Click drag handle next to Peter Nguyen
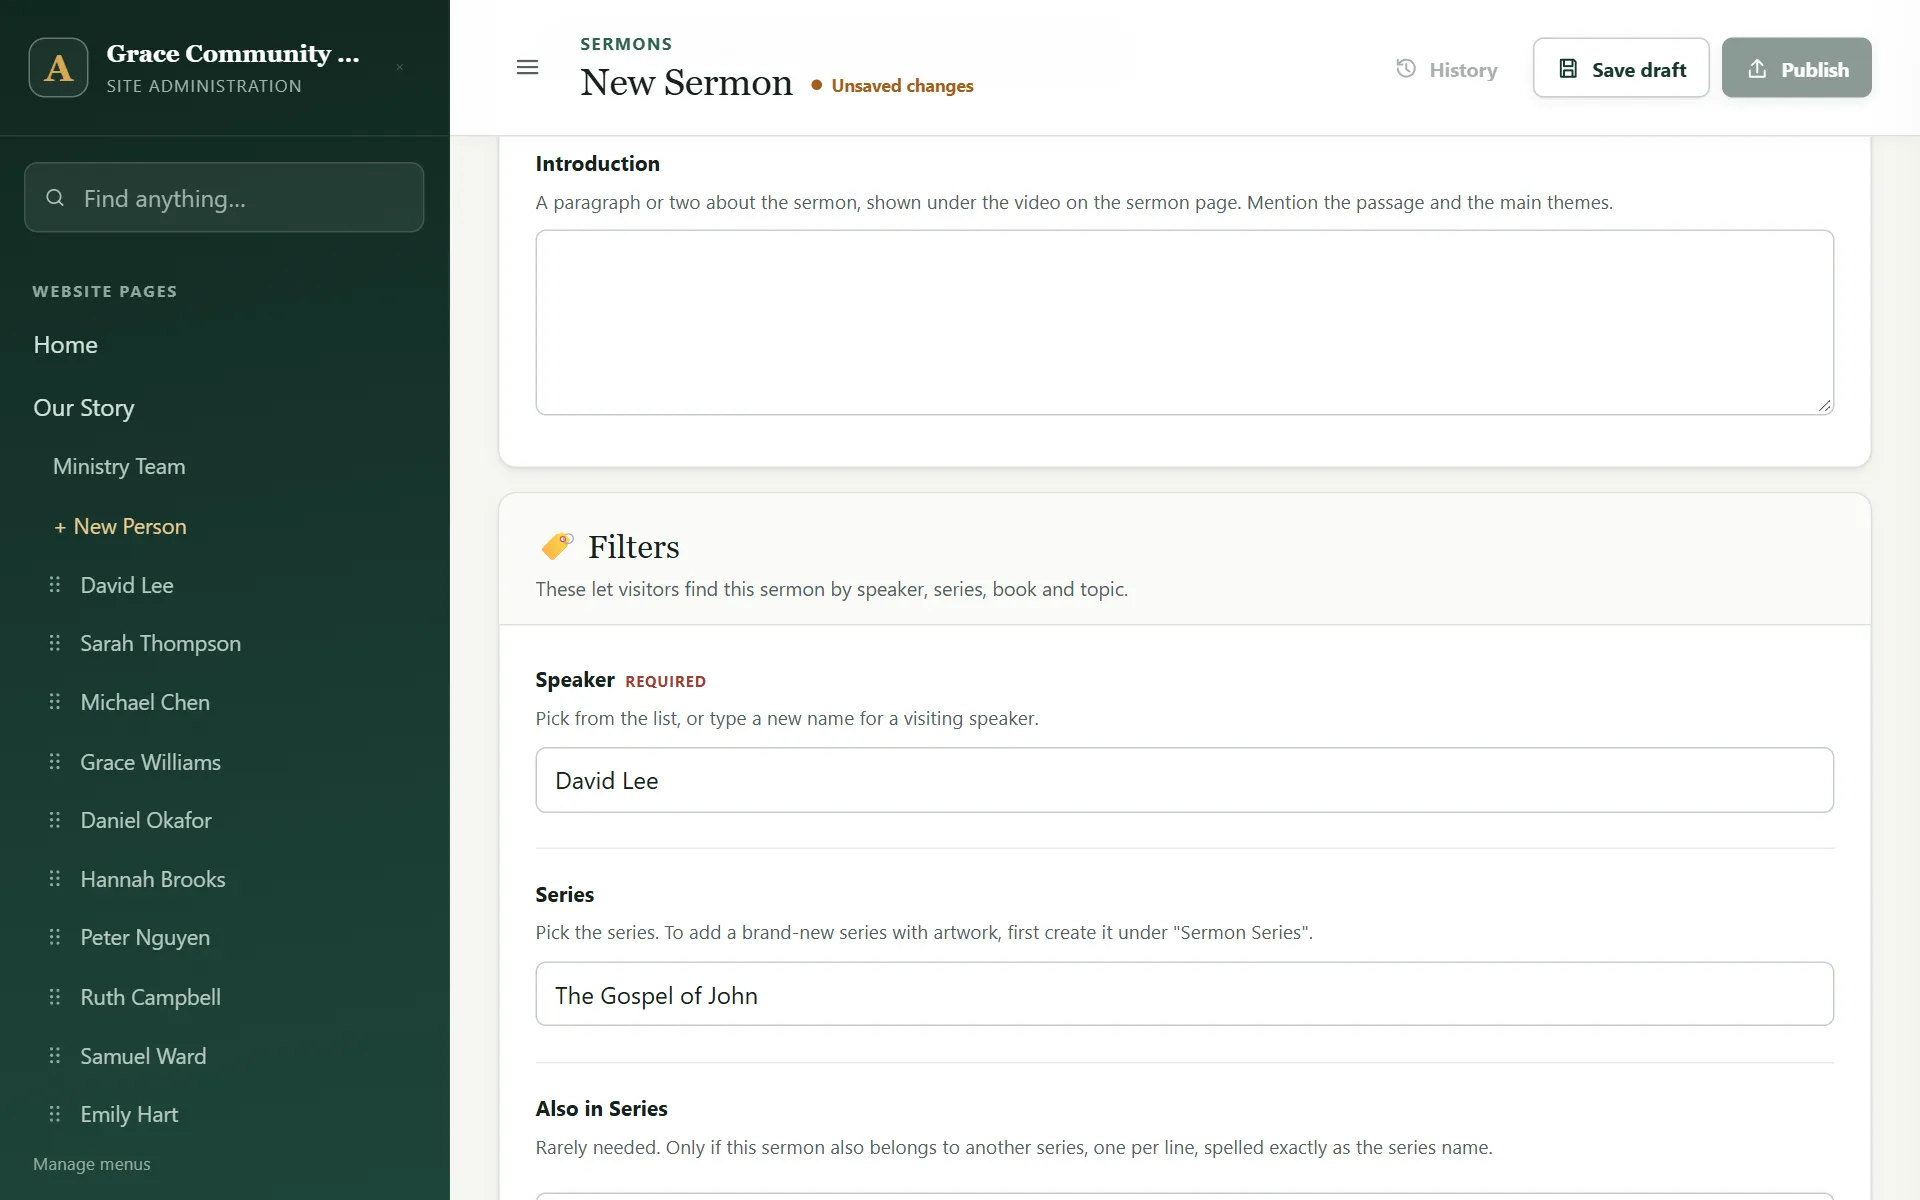The width and height of the screenshot is (1920, 1200). tap(55, 937)
